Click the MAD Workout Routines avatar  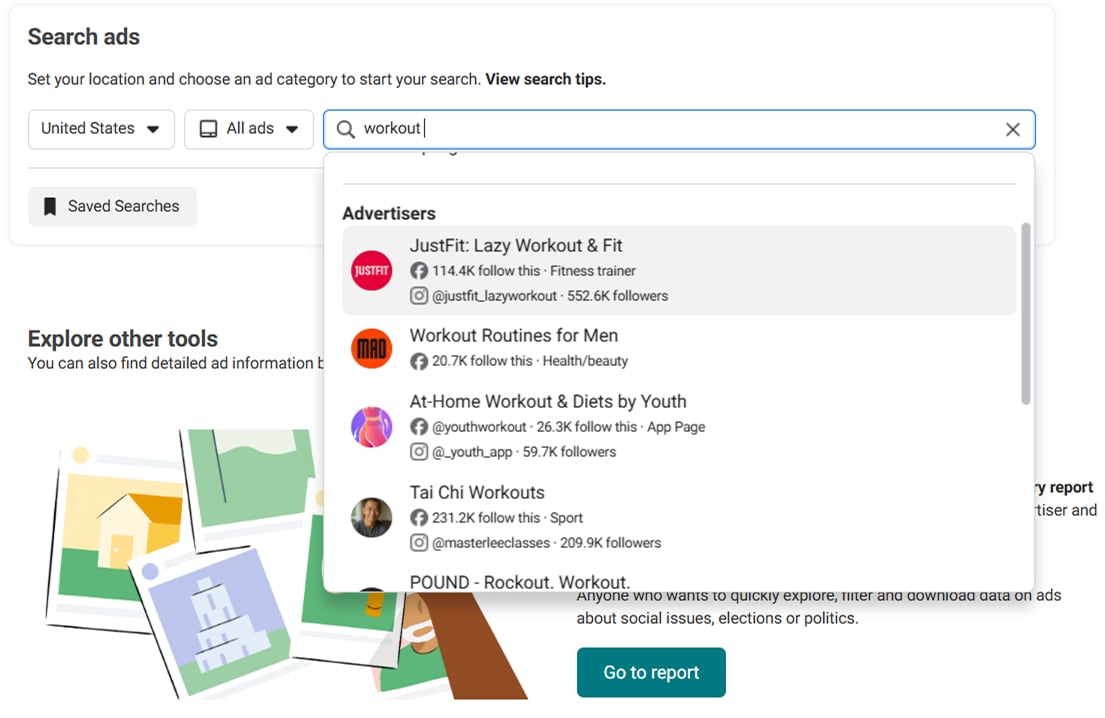pyautogui.click(x=371, y=348)
